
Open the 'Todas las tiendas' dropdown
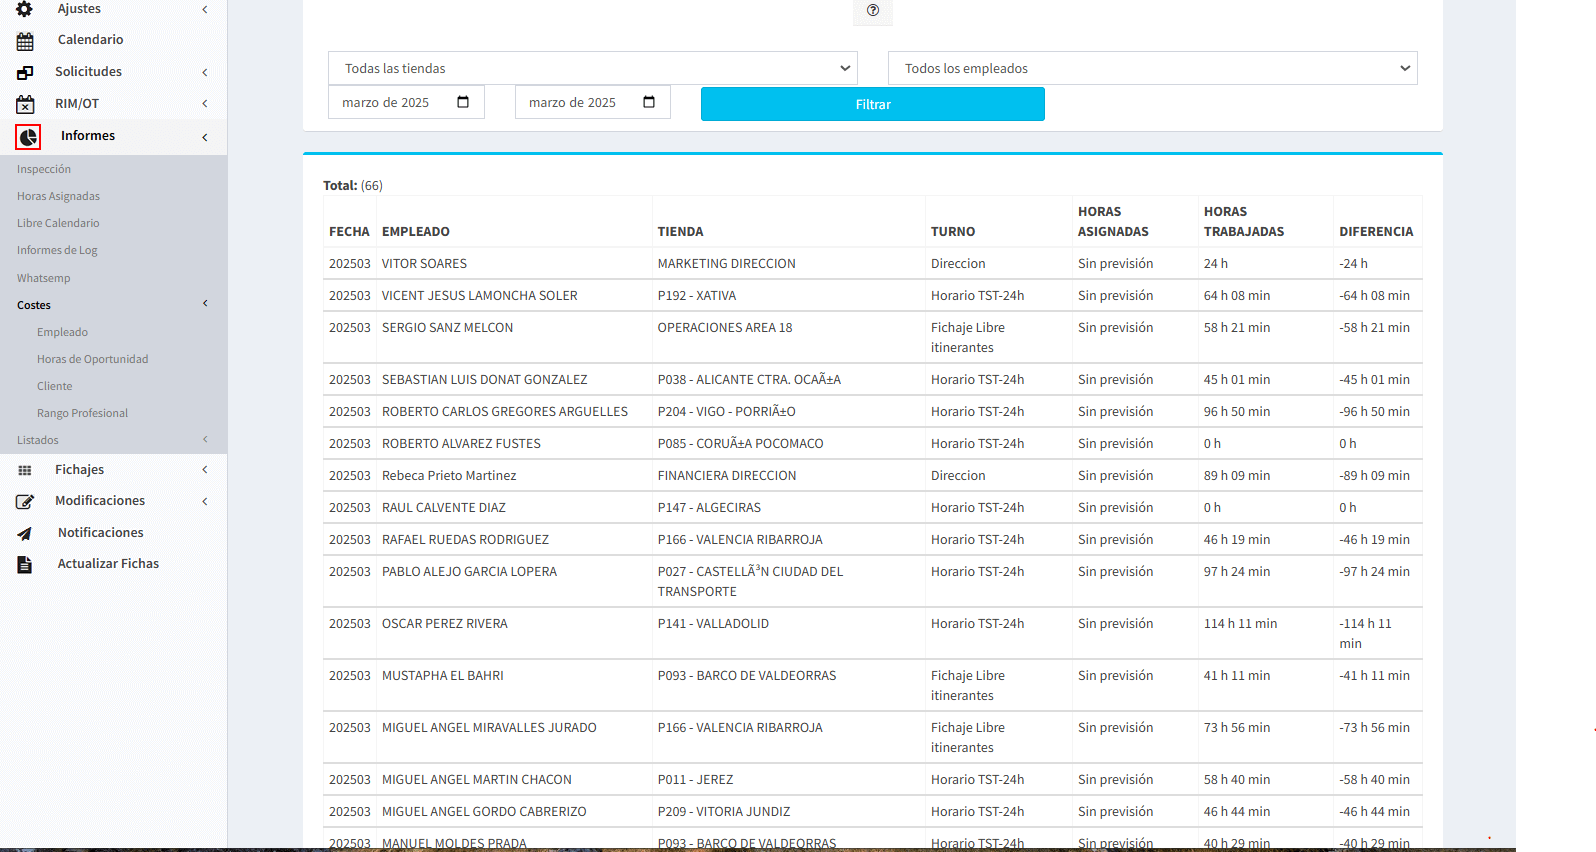(592, 68)
